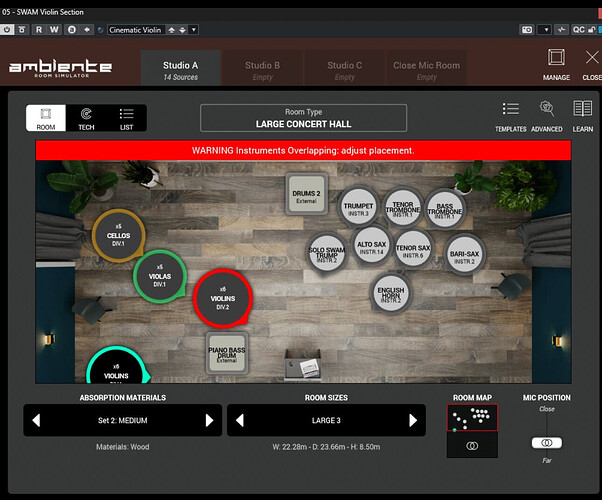Open the preset menu triangle after Cinematic Violin
Screen dimensions: 602x500
coord(194,30)
